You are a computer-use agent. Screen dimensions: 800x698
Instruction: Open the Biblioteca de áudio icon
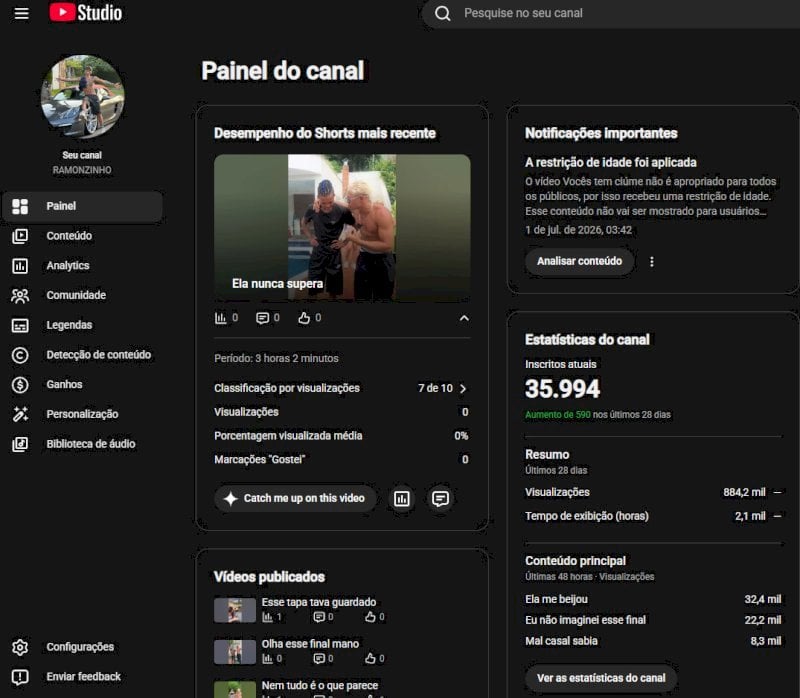click(x=20, y=444)
